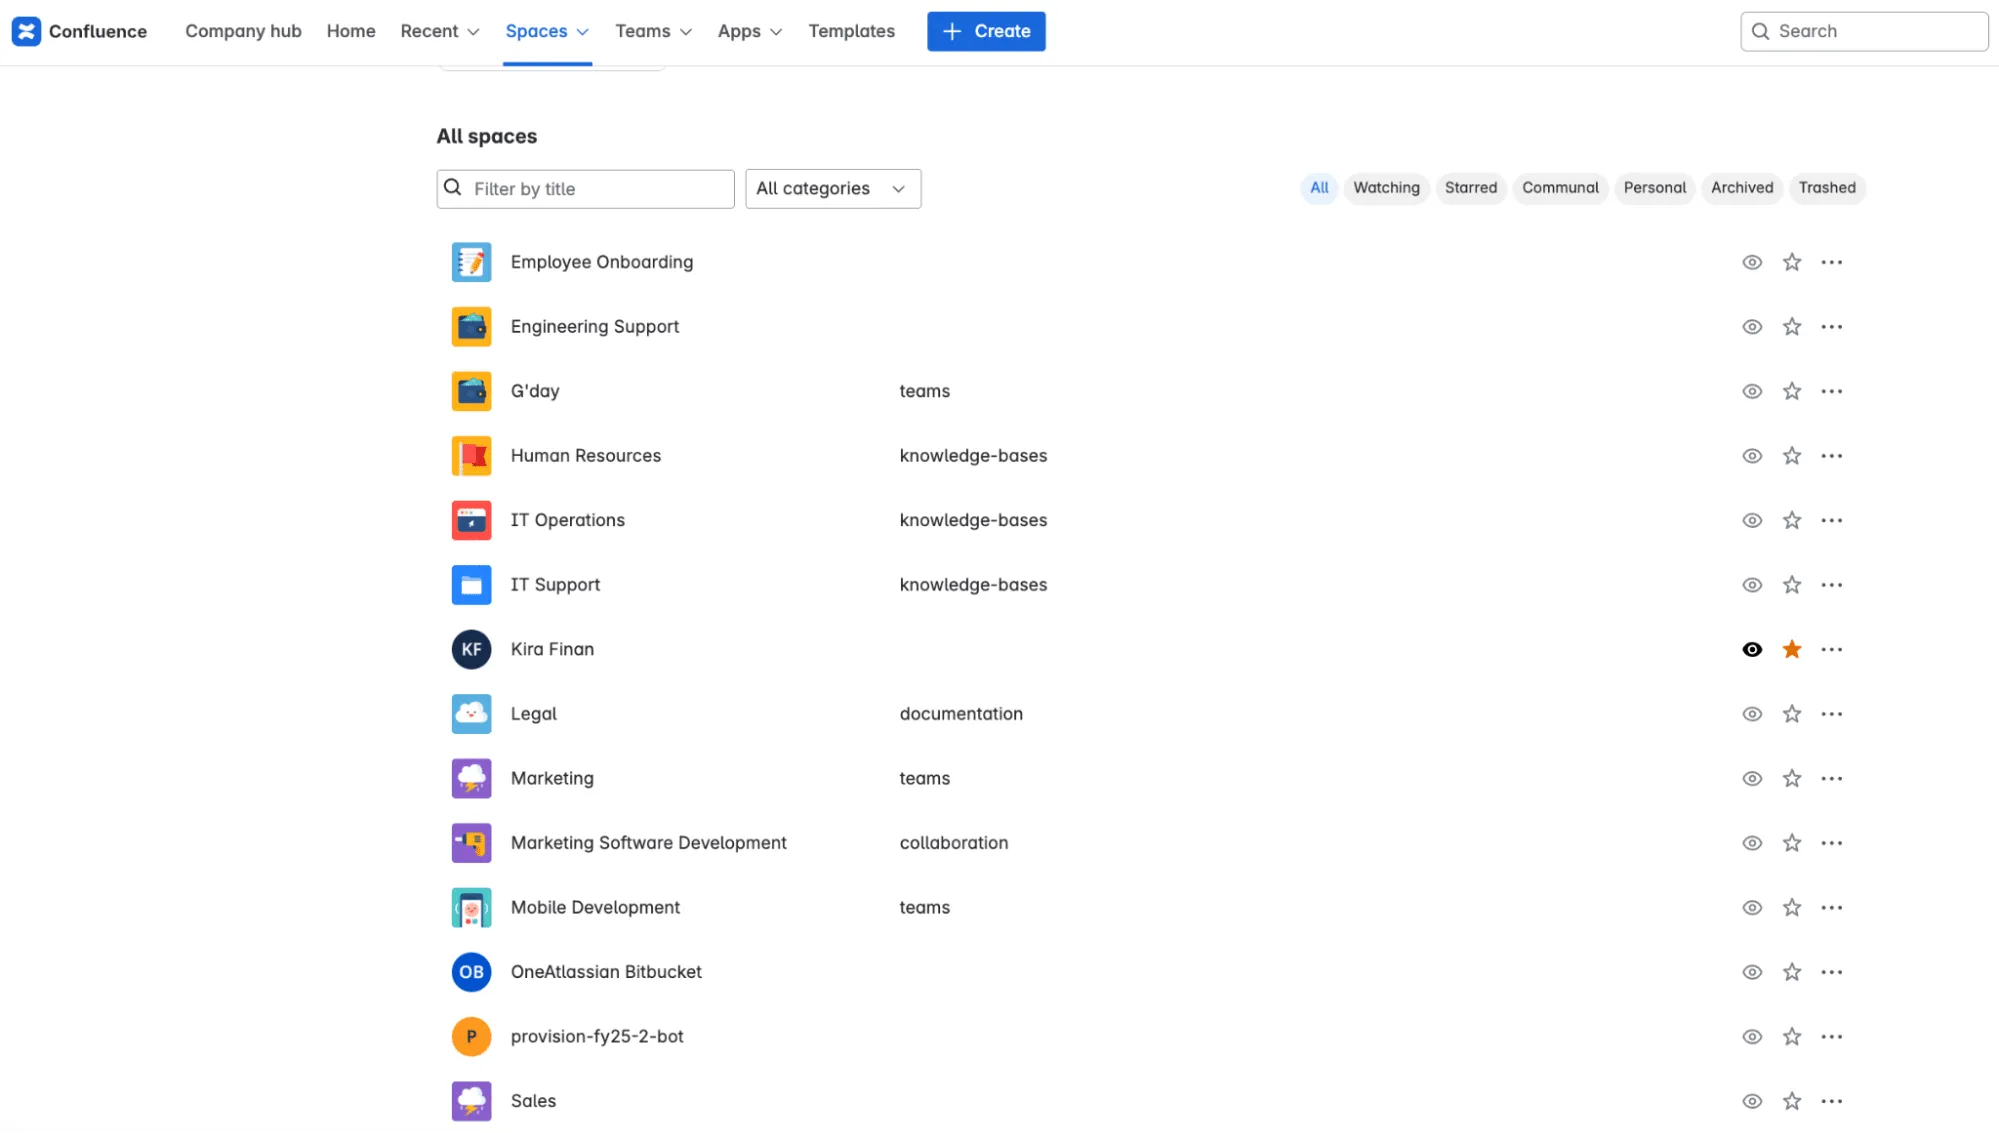1999x1133 pixels.
Task: Watch the Mobile Development space
Action: [1751, 908]
